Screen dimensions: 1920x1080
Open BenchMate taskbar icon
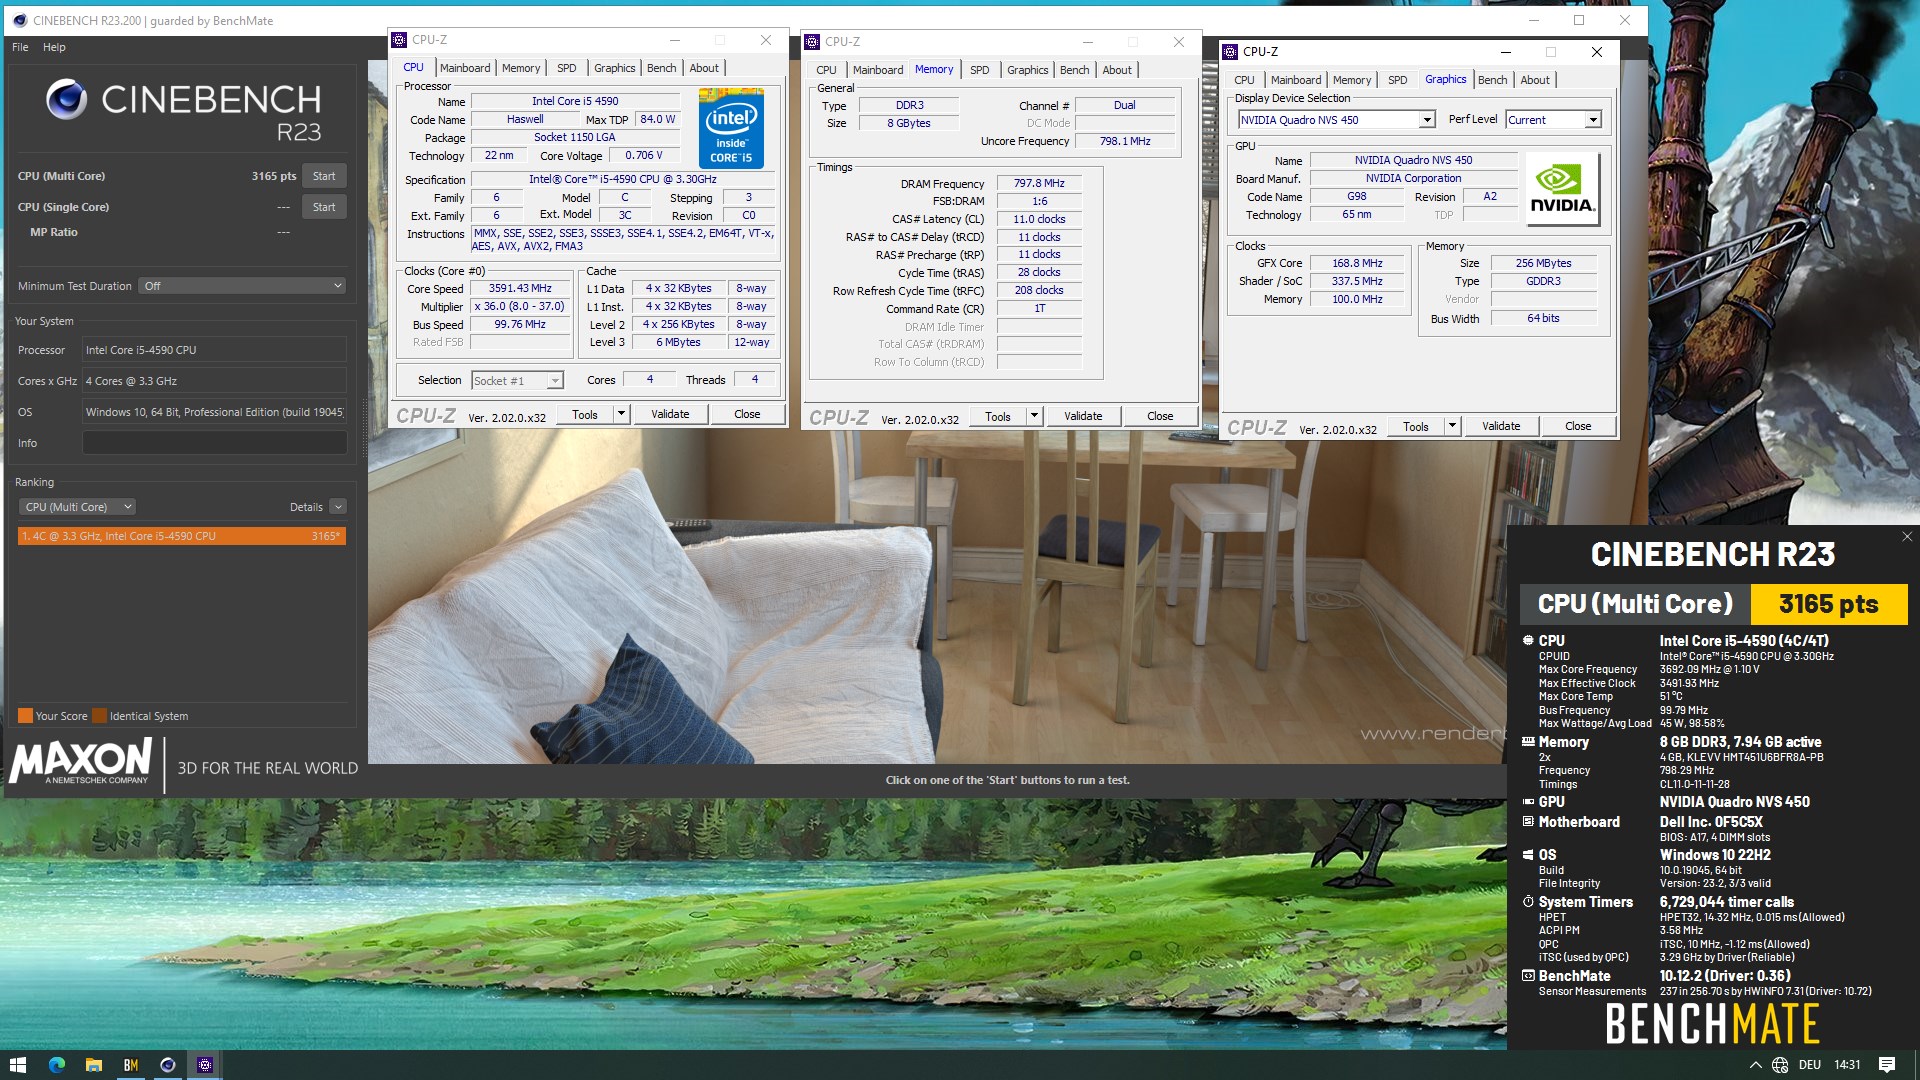coord(131,1065)
